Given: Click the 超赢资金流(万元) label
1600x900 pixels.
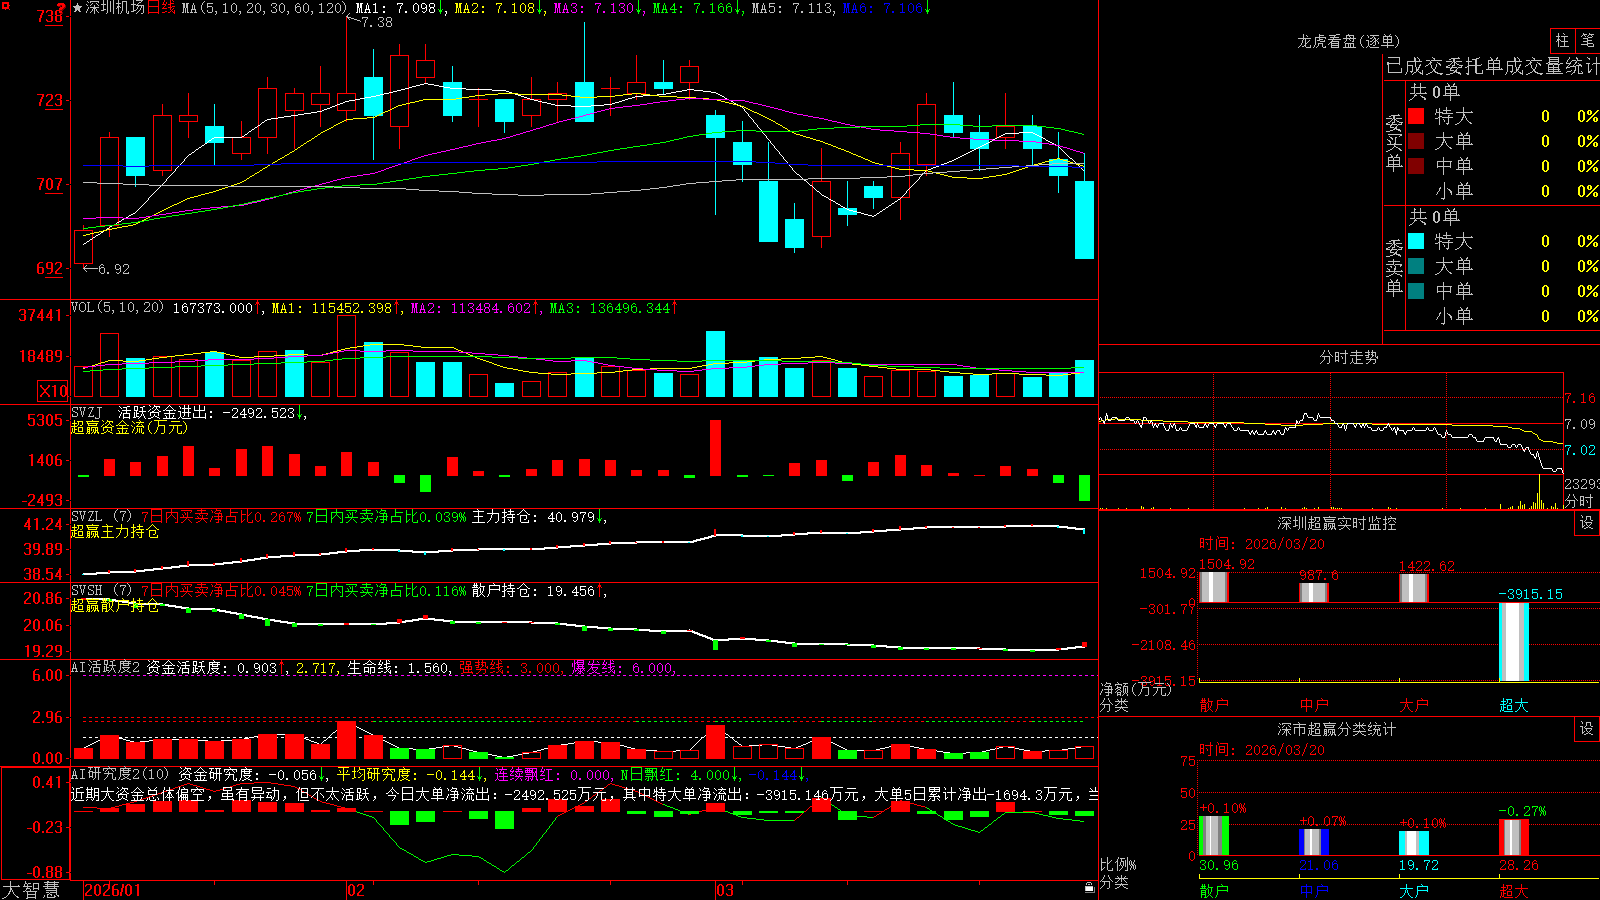Looking at the screenshot, I should 129,427.
